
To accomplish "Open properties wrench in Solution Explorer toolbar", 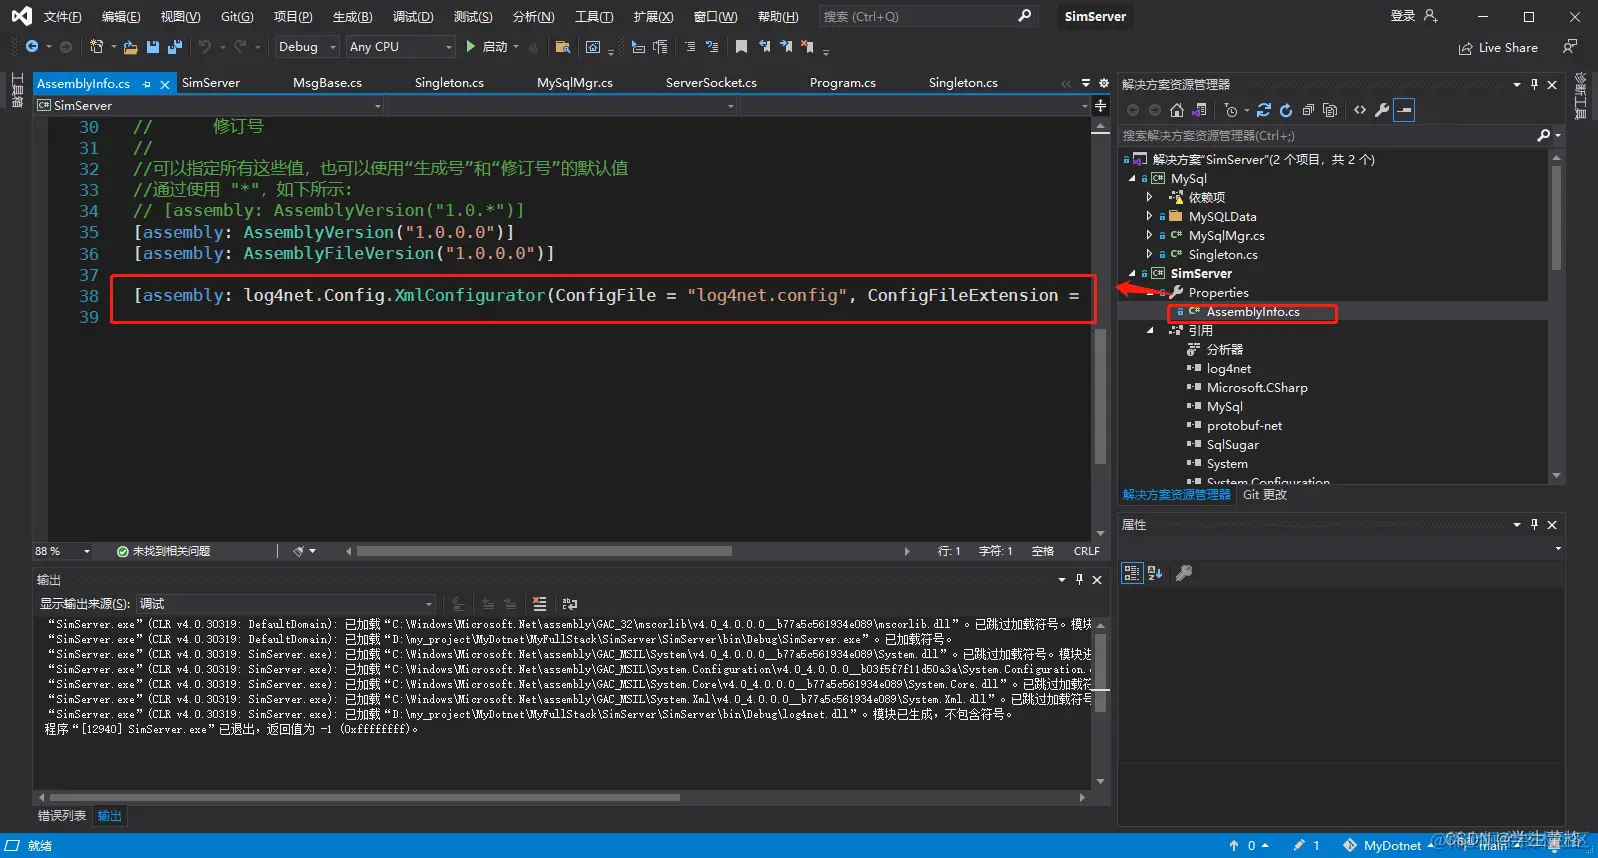I will tap(1382, 110).
